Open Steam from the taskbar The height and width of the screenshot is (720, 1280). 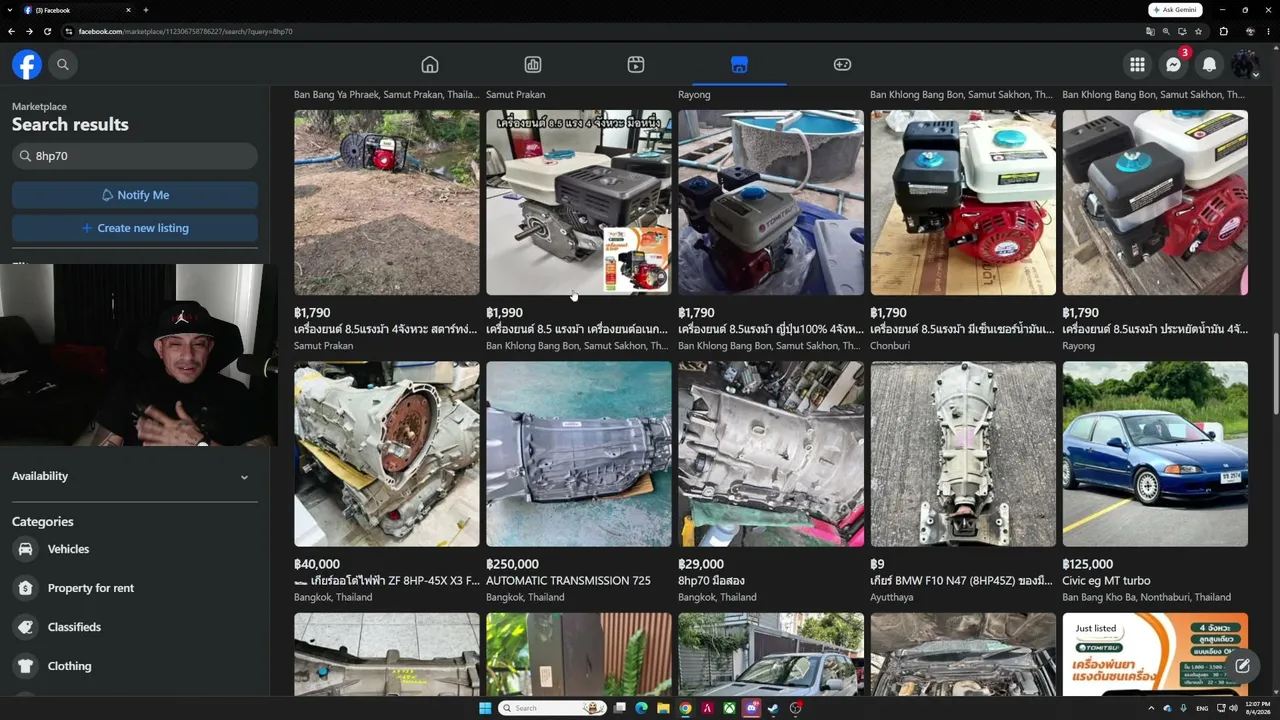pos(773,708)
